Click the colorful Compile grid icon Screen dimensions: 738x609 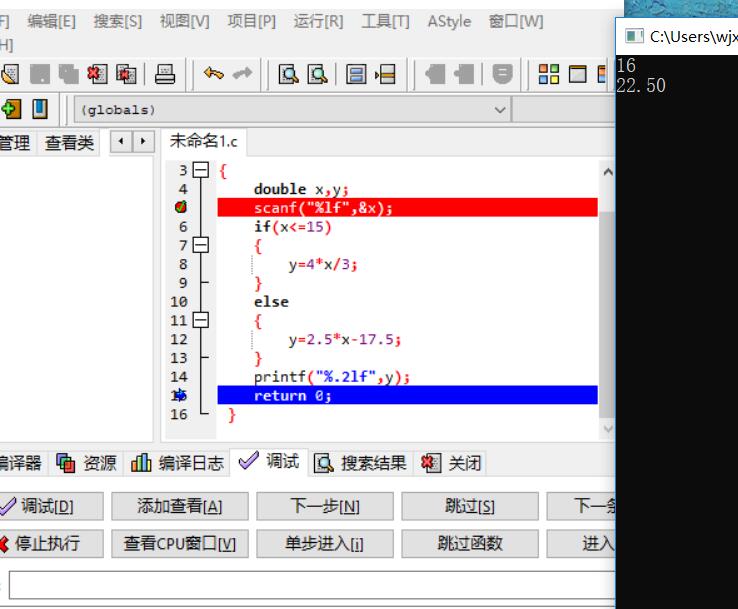(x=549, y=74)
